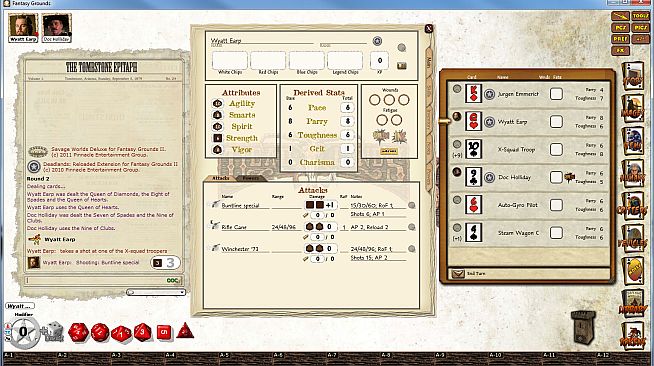Click the Strength die attribute

coord(217,138)
